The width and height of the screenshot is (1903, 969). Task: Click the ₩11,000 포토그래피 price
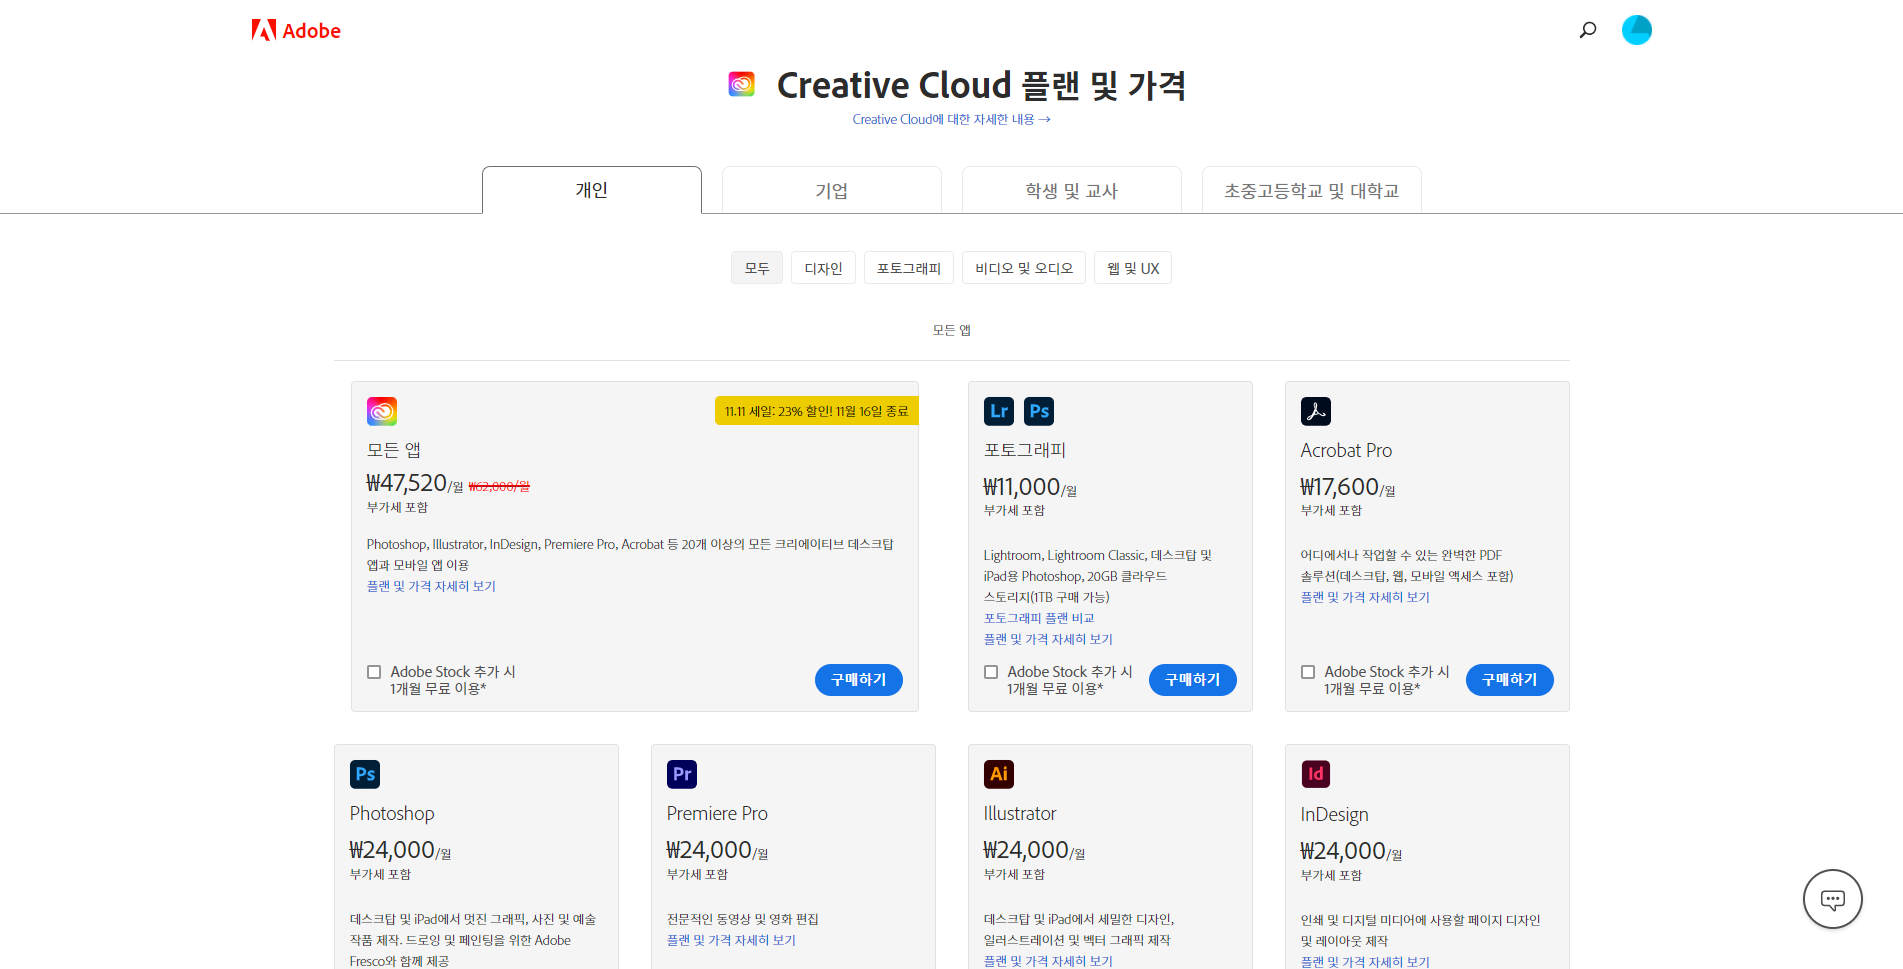click(1022, 487)
